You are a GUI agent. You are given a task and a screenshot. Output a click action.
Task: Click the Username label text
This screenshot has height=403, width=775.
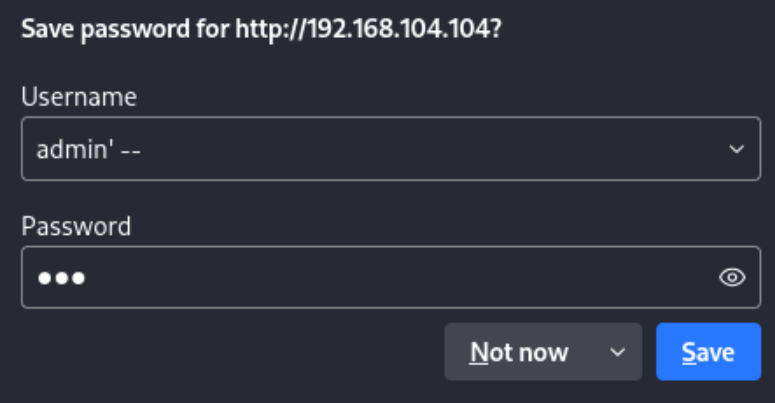click(x=79, y=97)
